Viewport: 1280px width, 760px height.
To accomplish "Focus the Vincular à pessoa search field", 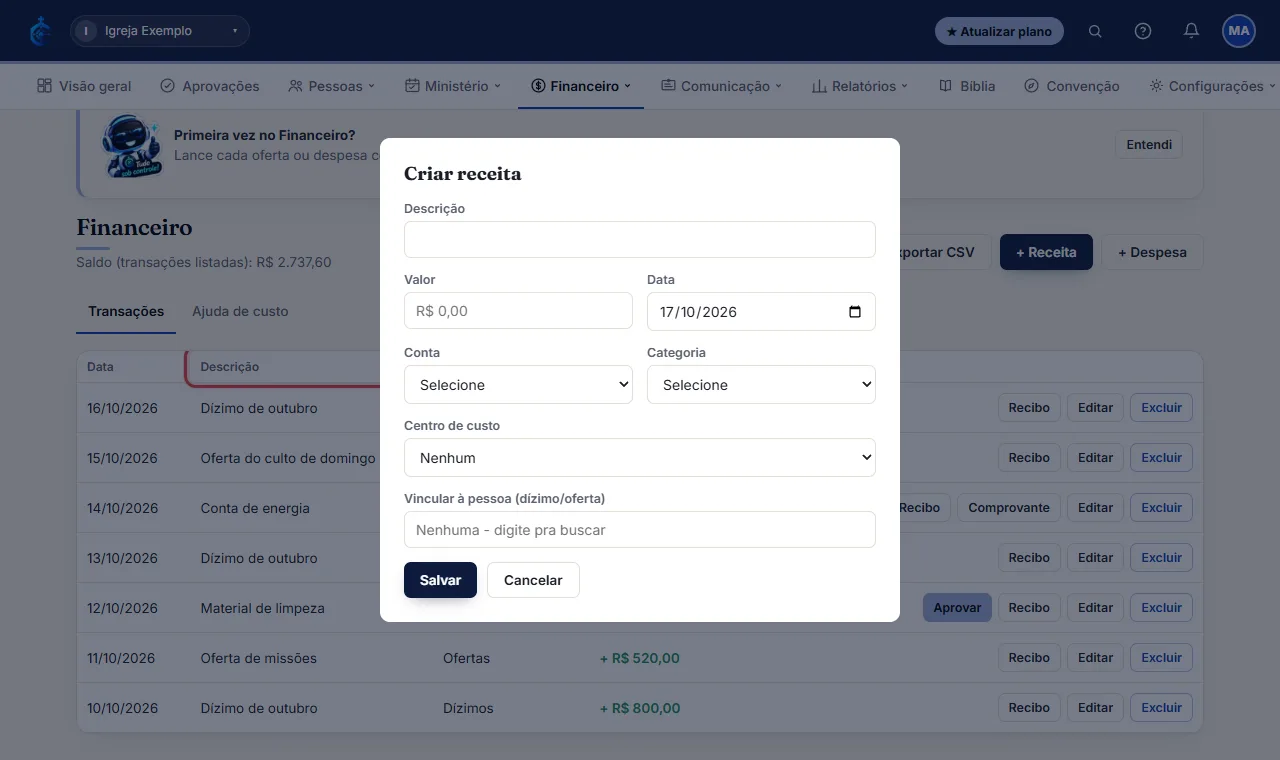I will tap(640, 530).
